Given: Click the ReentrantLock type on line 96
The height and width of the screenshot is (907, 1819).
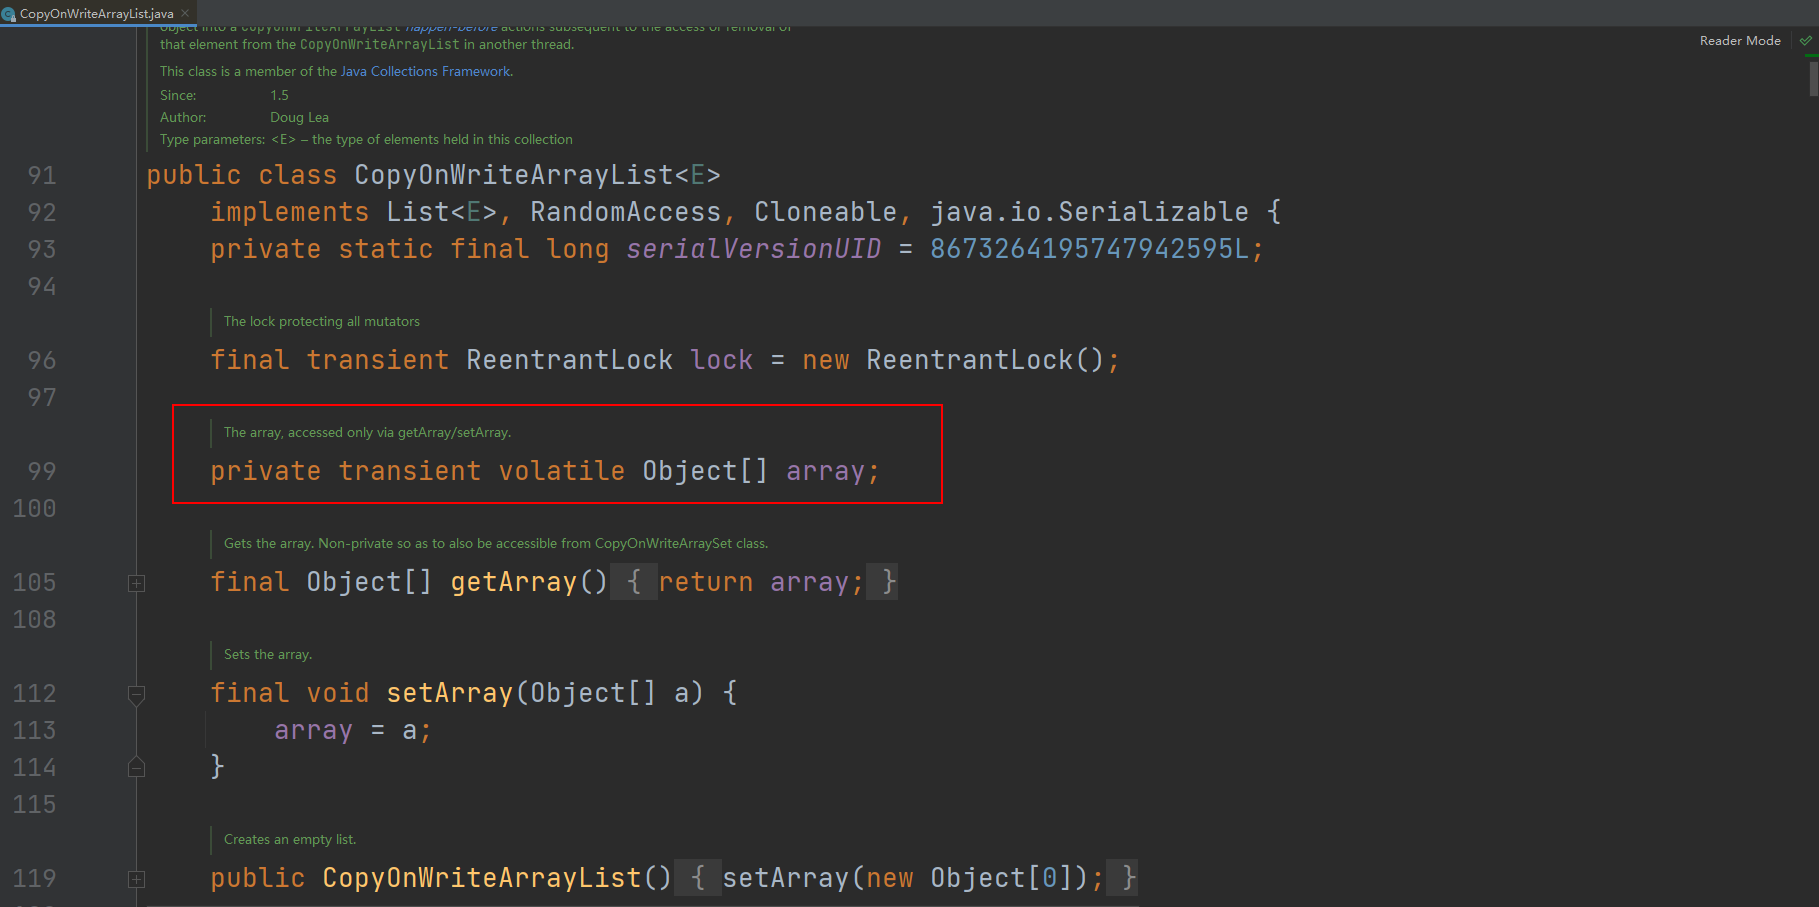Looking at the screenshot, I should [x=569, y=360].
